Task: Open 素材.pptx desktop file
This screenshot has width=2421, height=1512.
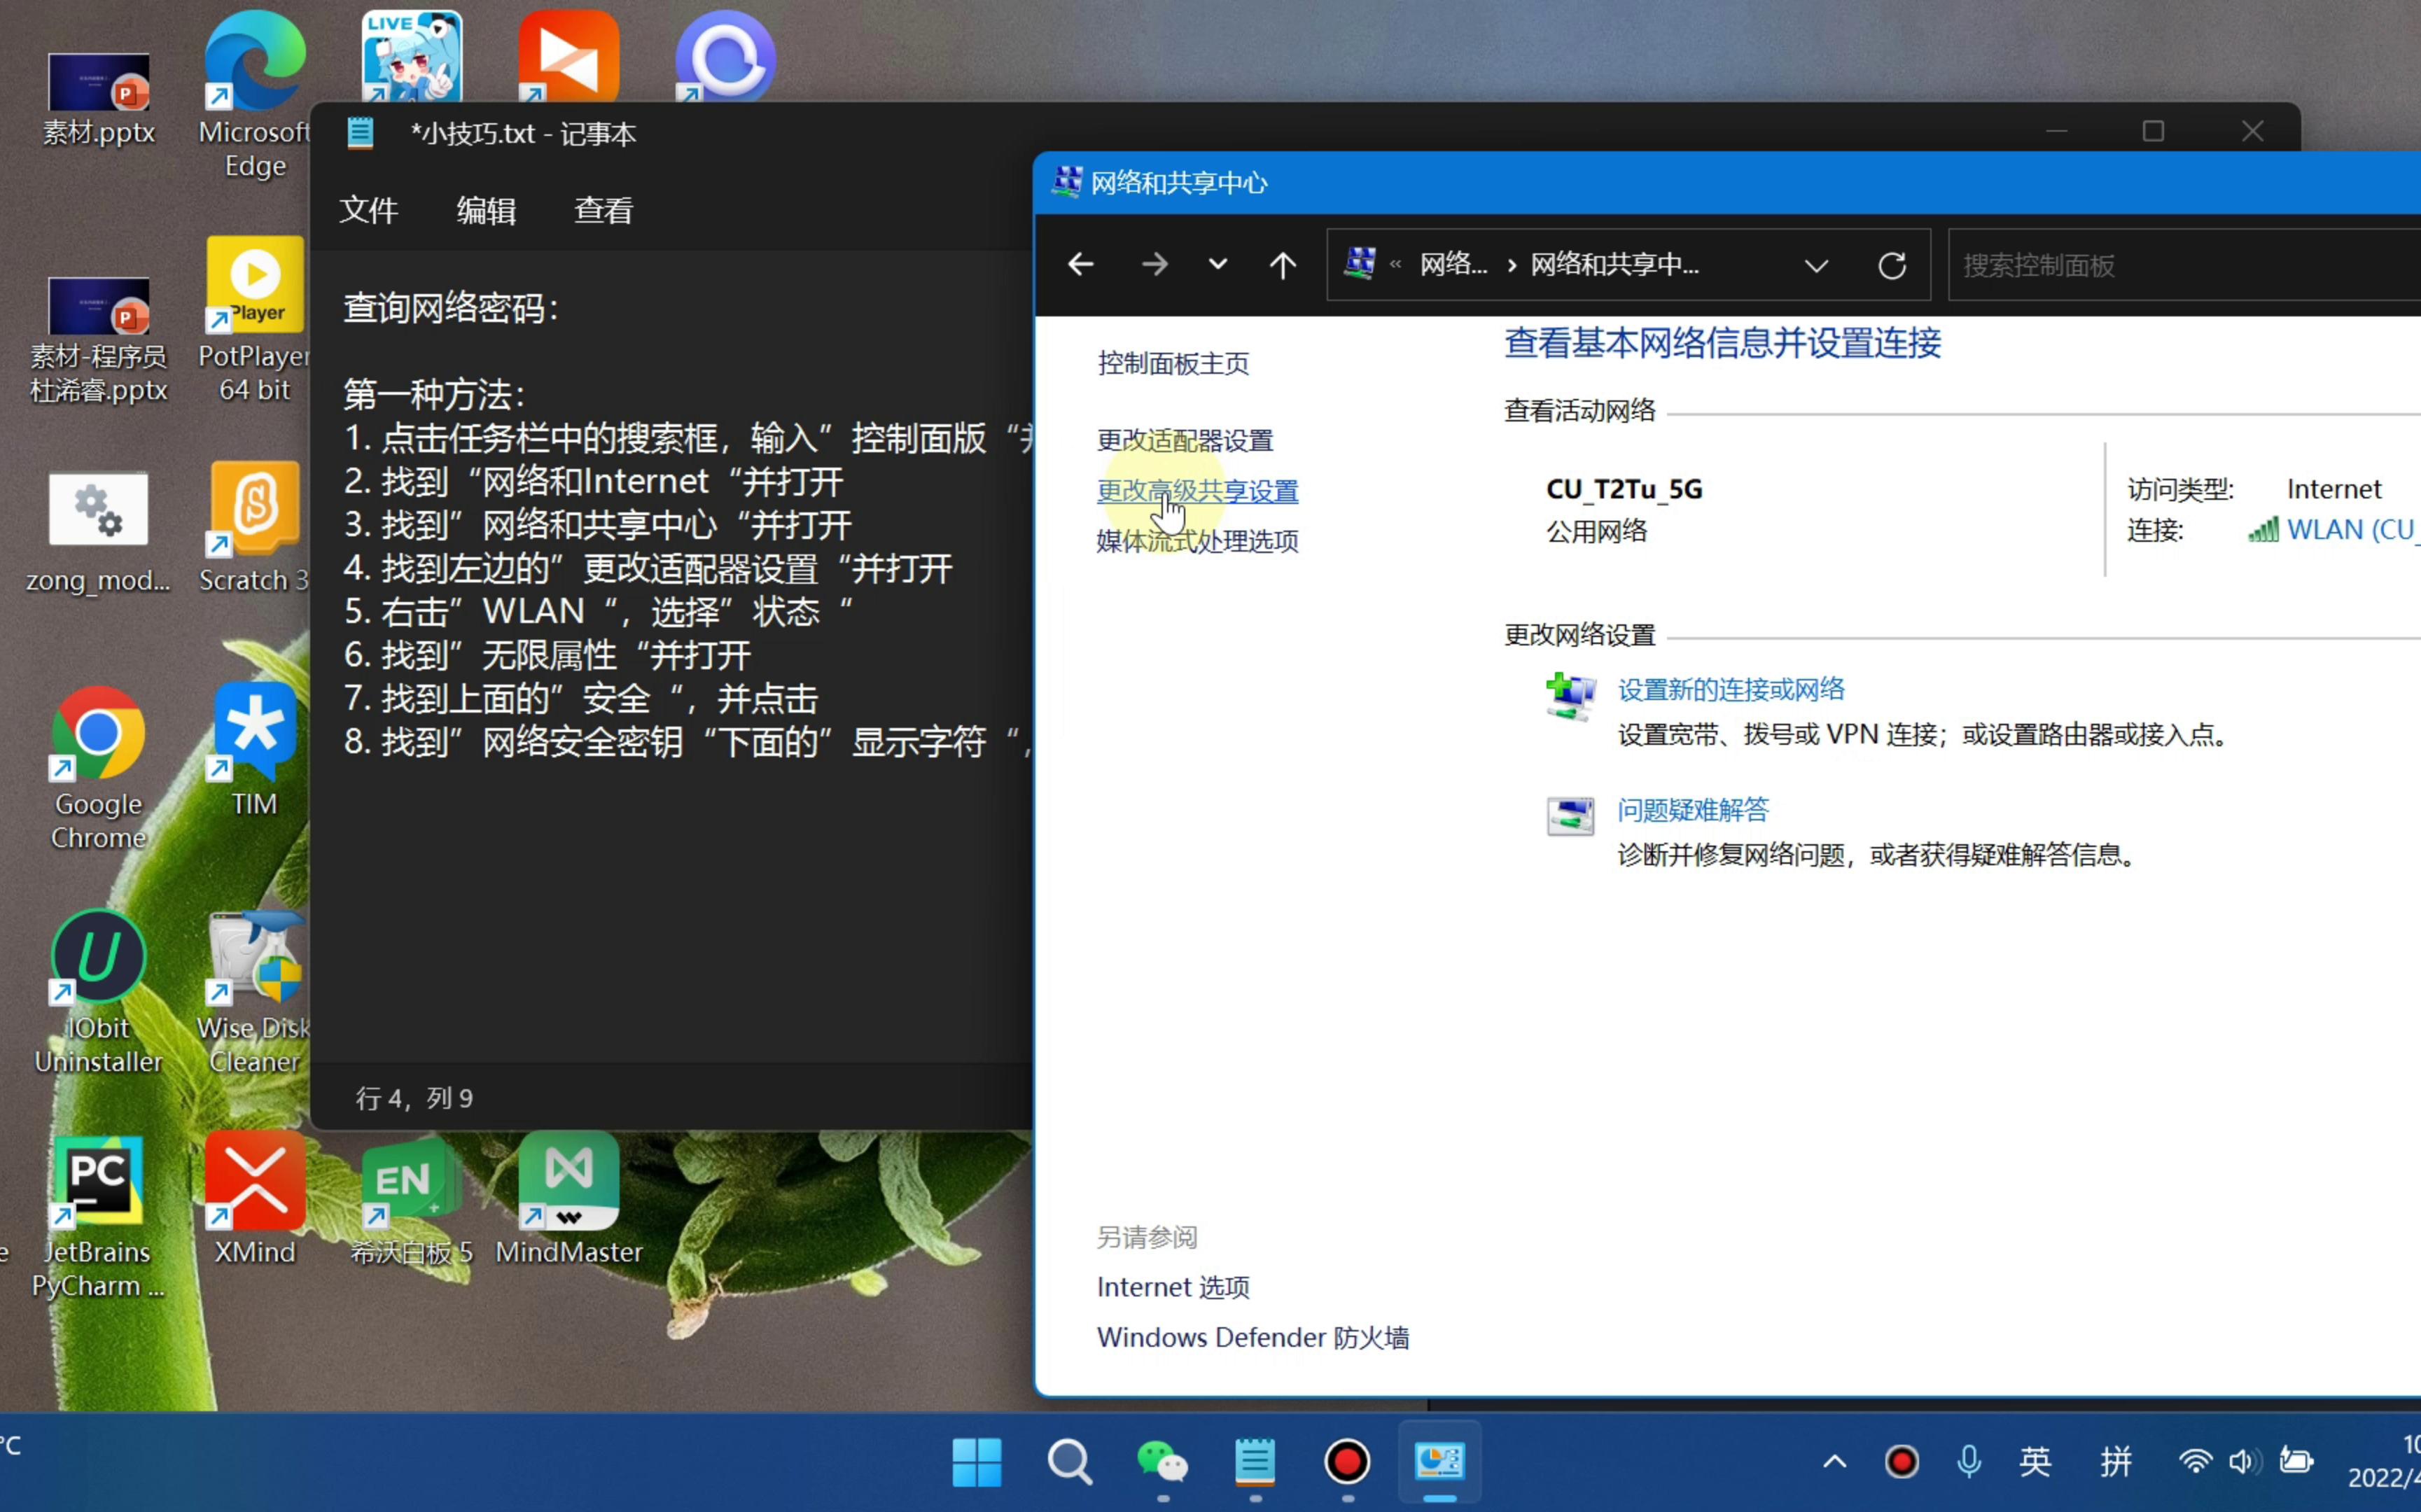Action: click(x=98, y=98)
